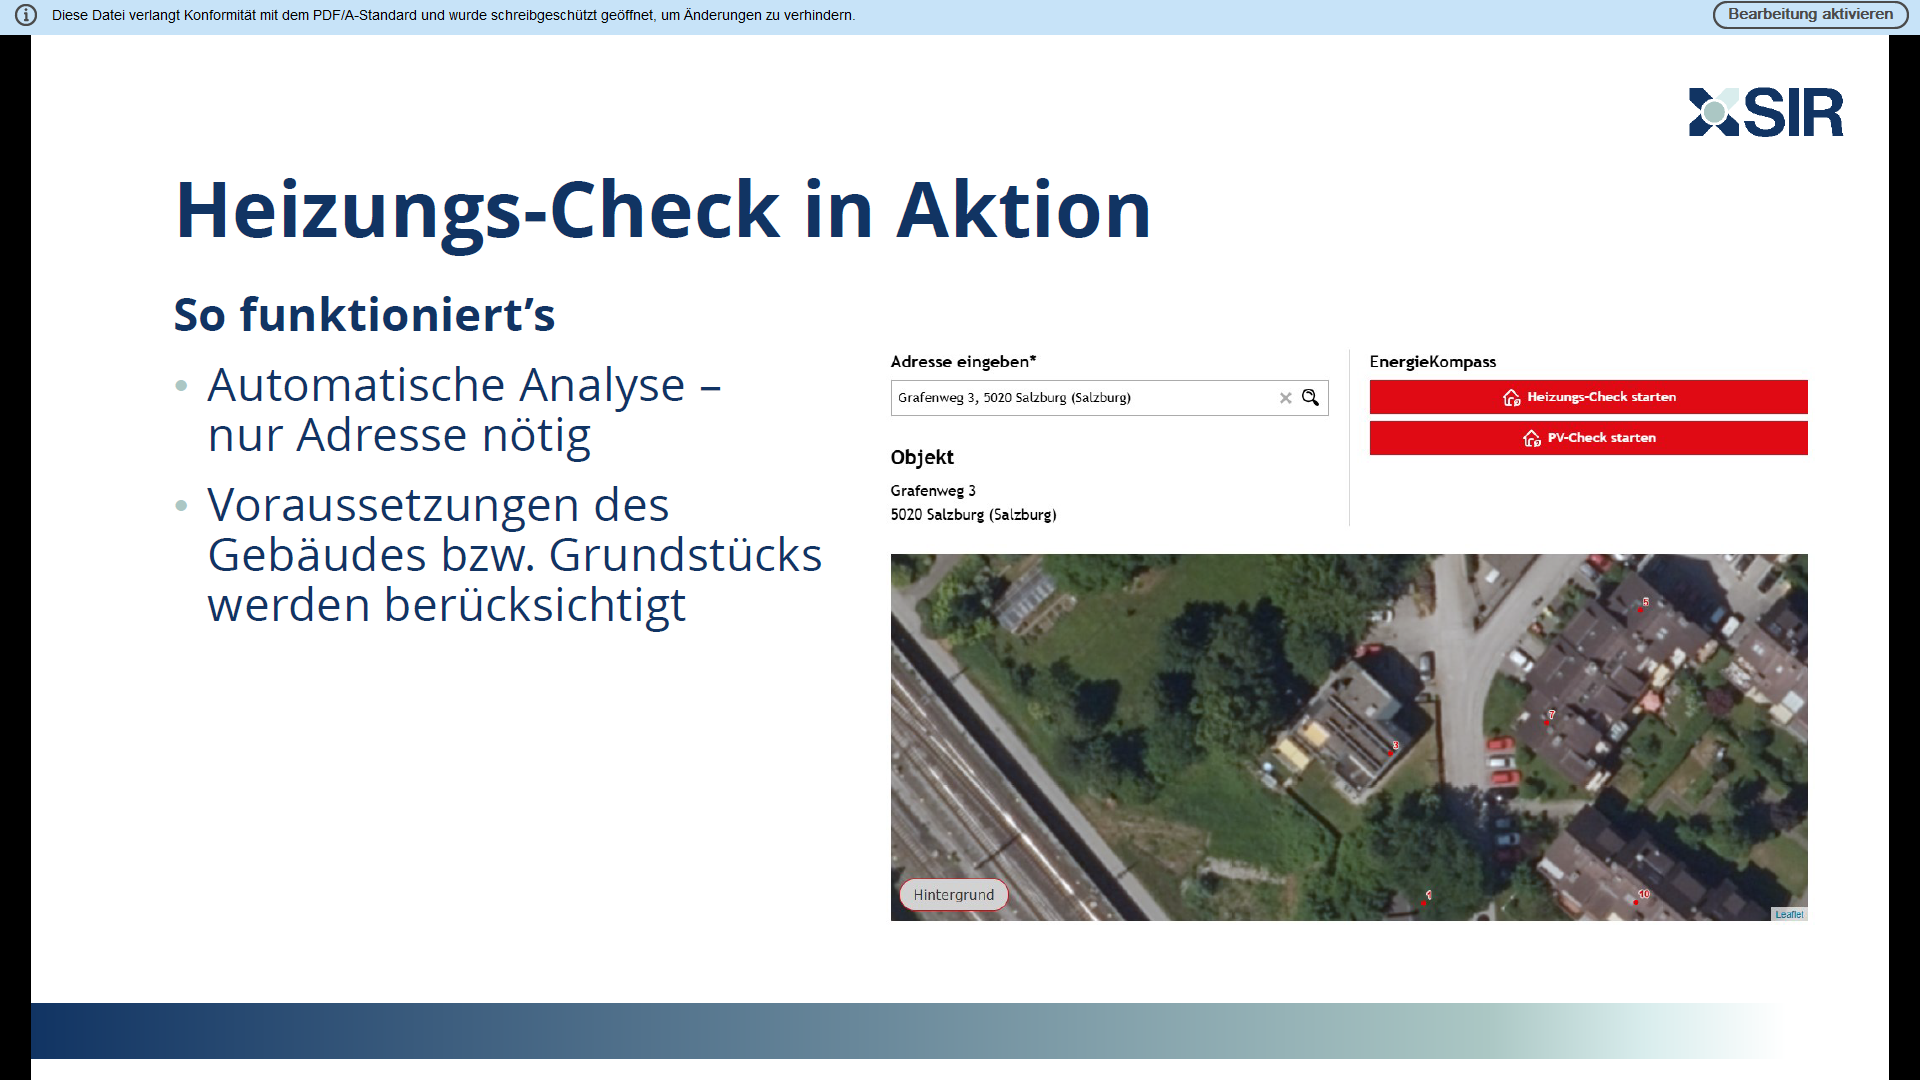Select map marker number 10
1920x1080 pixels.
(x=1637, y=901)
